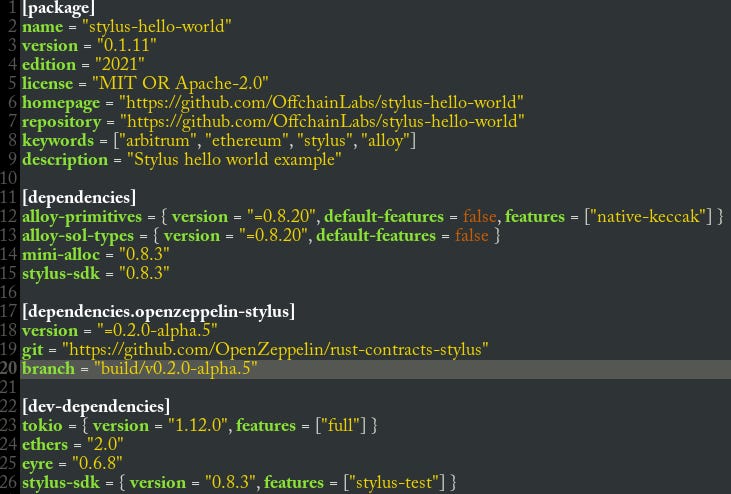Click the mini-alloc key
This screenshot has height=494, width=731.
point(61,255)
